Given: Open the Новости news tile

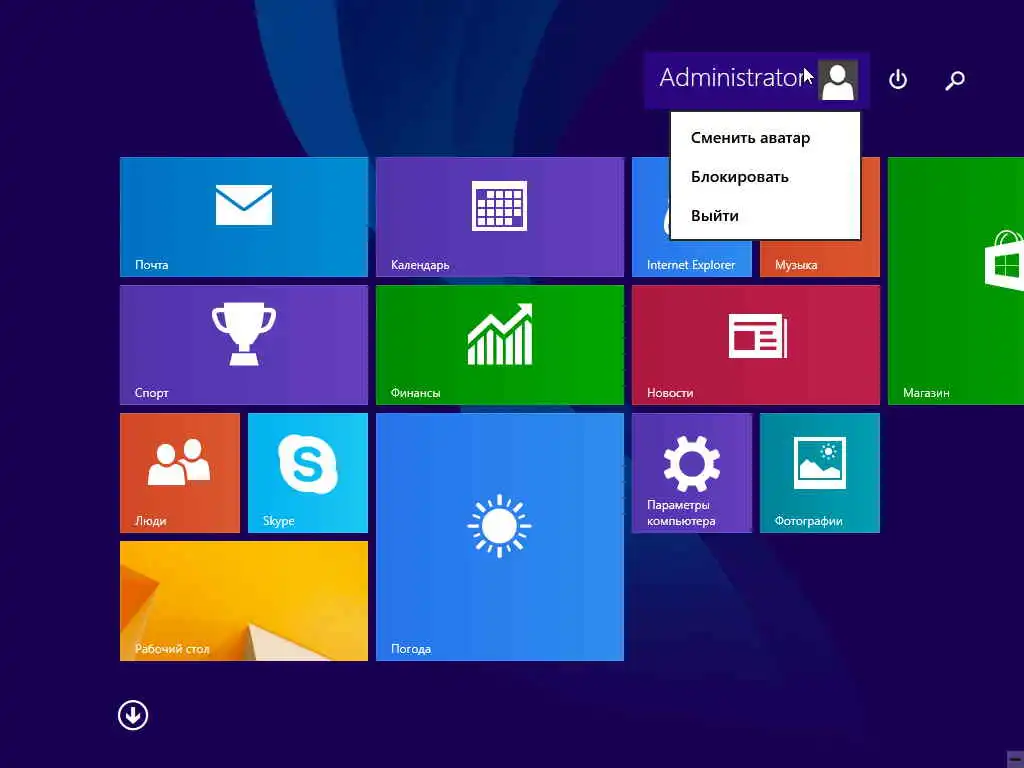Looking at the screenshot, I should coord(756,345).
